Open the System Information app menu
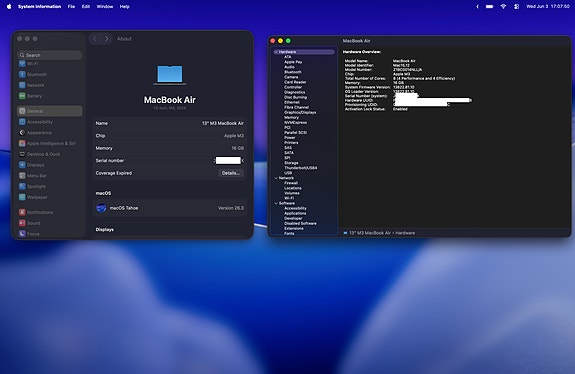 (39, 7)
